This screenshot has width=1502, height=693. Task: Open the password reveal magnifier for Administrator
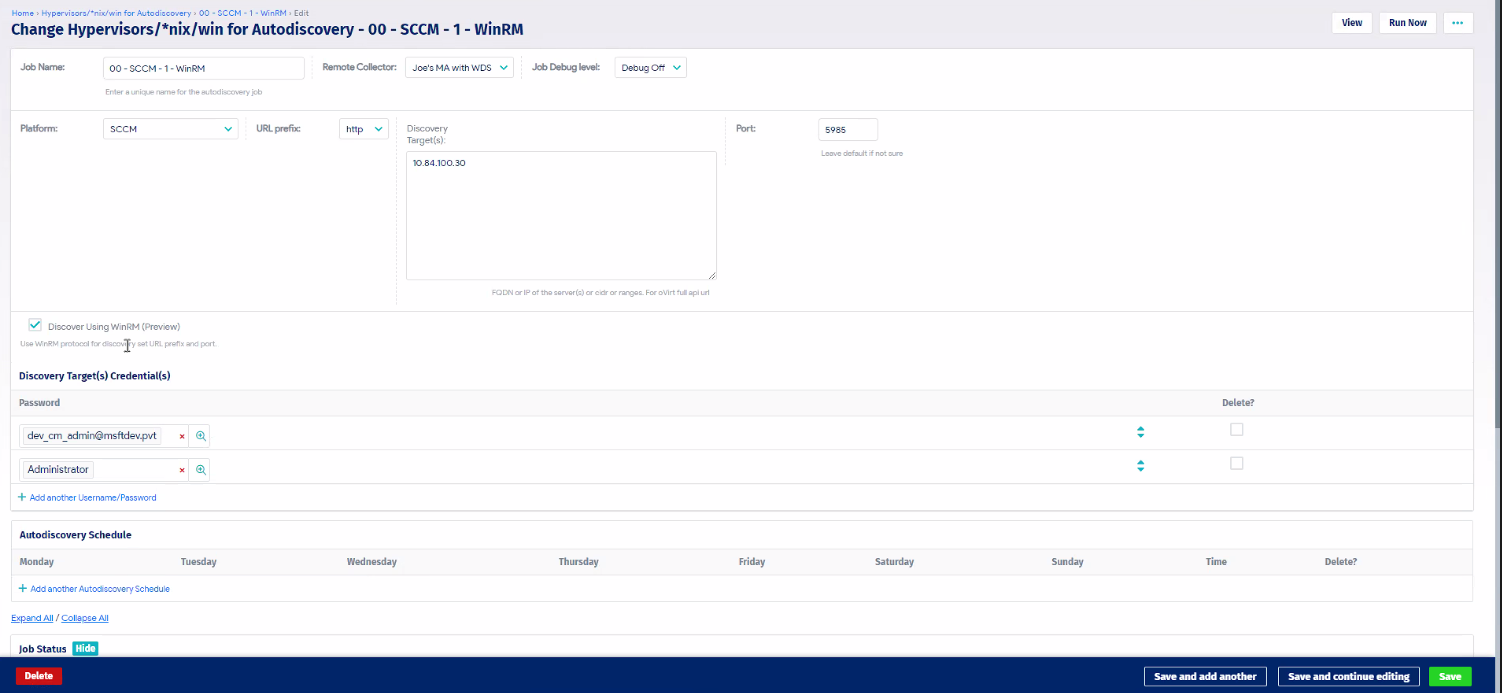pyautogui.click(x=199, y=468)
